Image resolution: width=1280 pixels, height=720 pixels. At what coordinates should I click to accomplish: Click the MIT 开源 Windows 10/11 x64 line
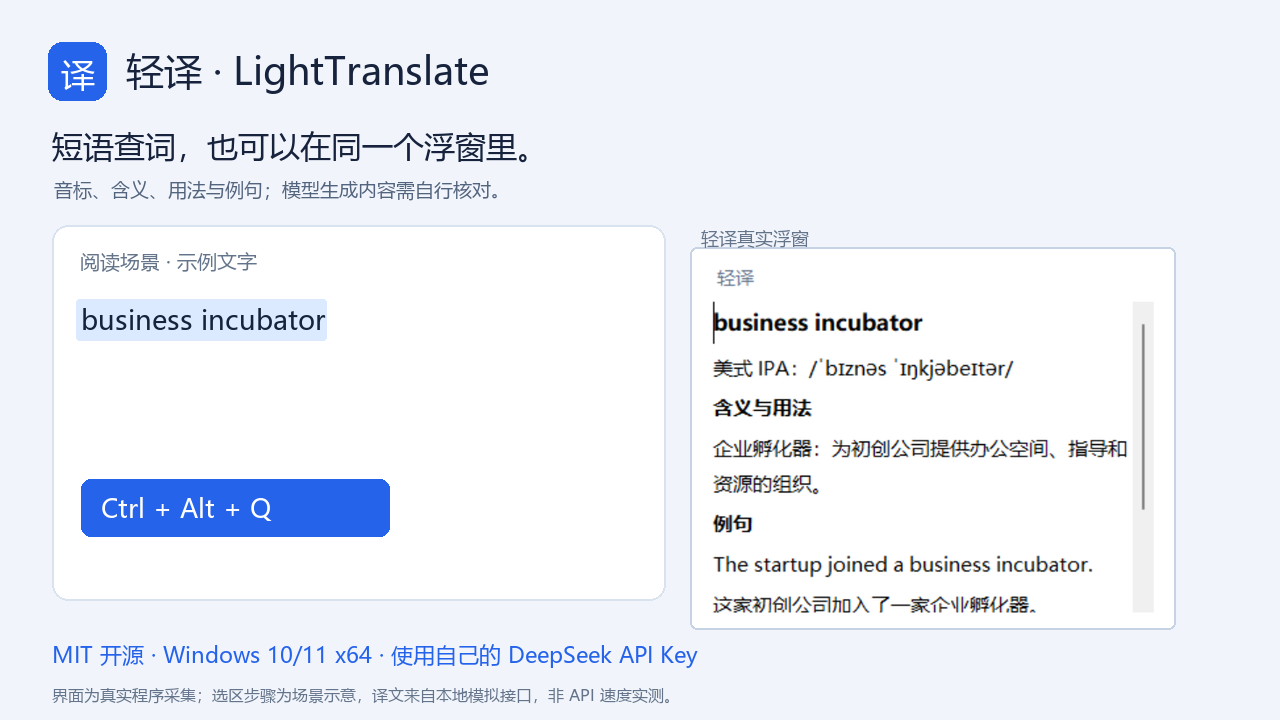tap(375, 655)
